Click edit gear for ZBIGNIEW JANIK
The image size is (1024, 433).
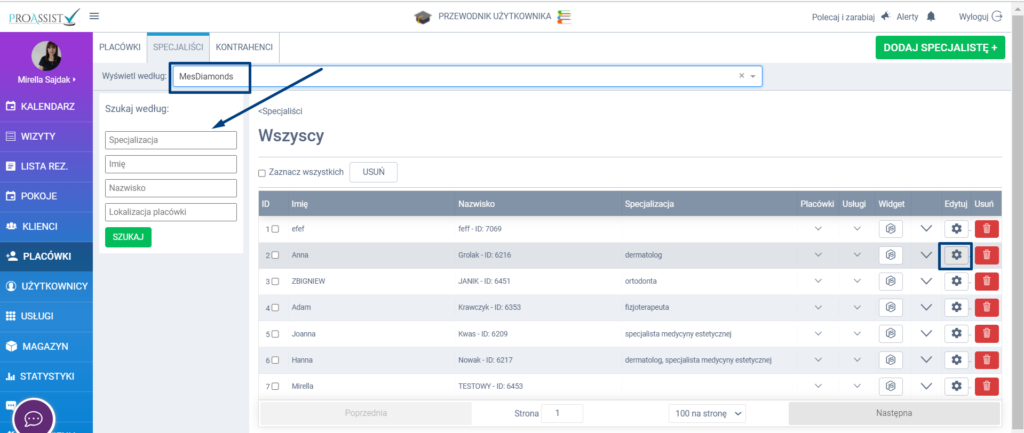pyautogui.click(x=956, y=281)
